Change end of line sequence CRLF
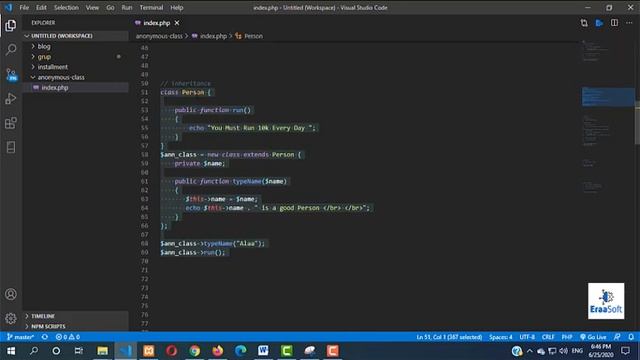Viewport: 640px width, 360px height. coord(548,337)
